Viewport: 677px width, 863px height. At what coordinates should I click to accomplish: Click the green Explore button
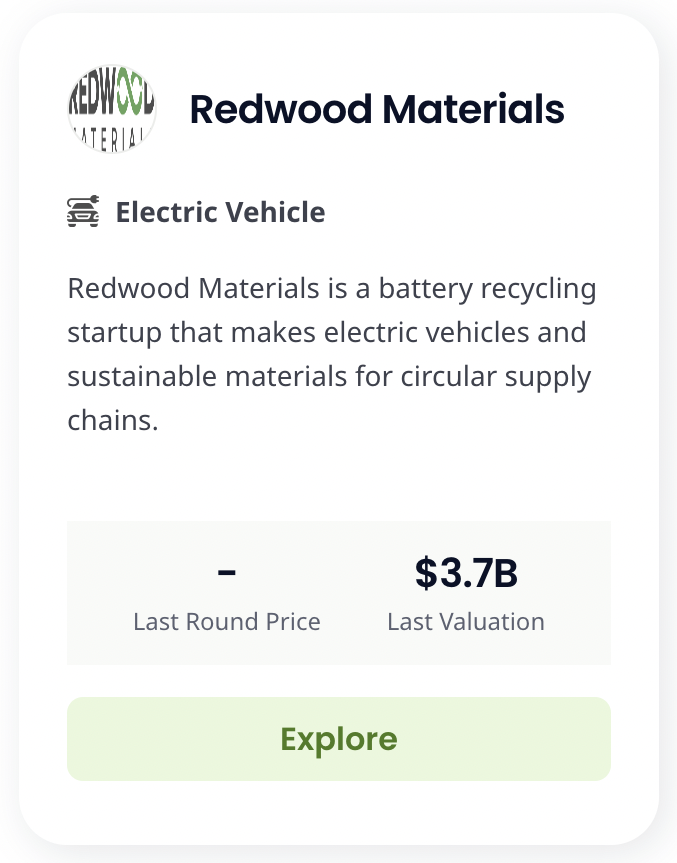coord(339,739)
